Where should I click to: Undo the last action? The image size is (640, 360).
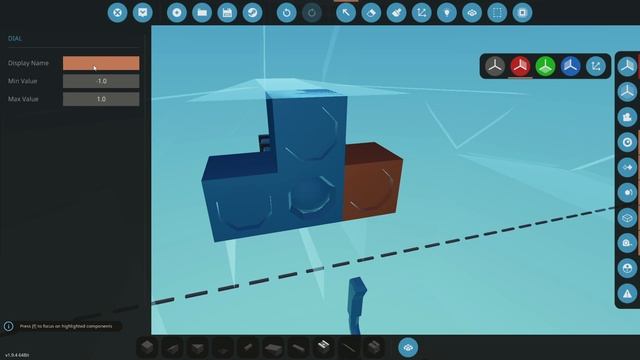tap(287, 13)
